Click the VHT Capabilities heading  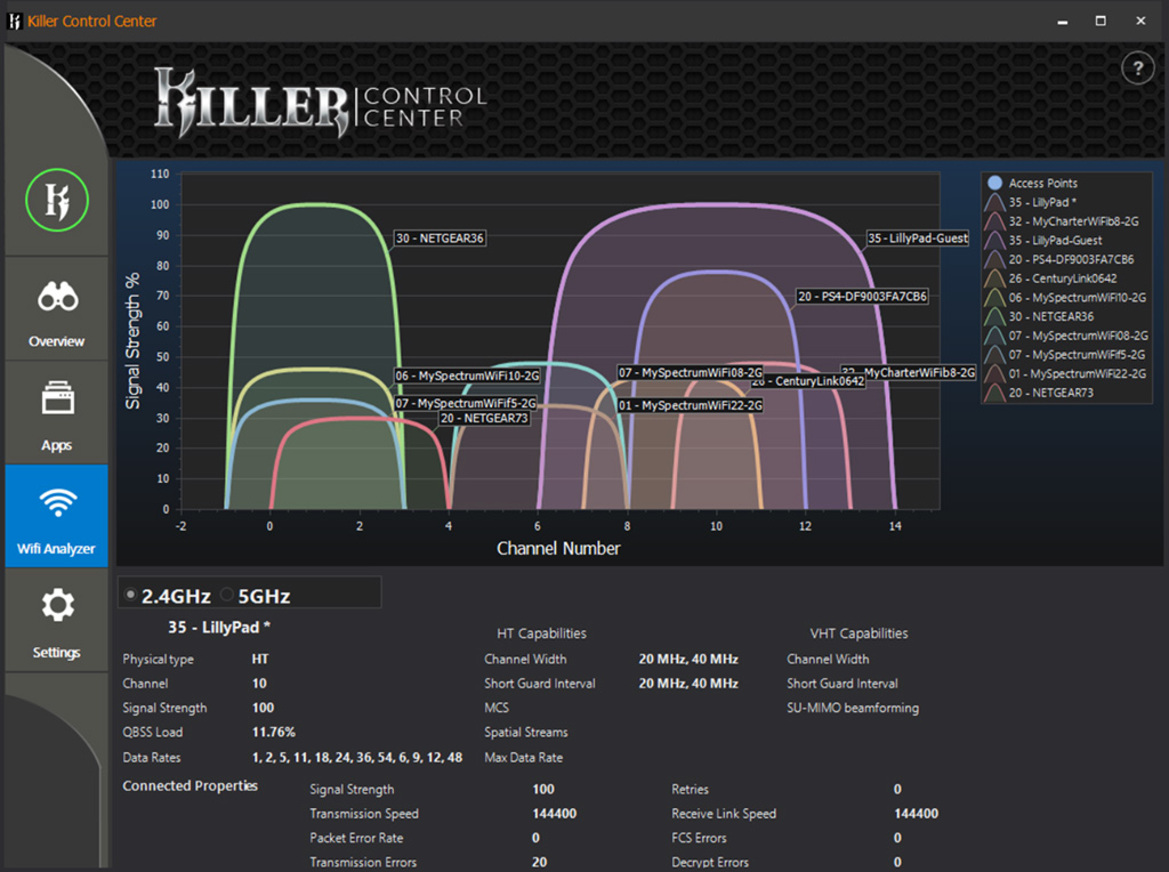coord(859,634)
